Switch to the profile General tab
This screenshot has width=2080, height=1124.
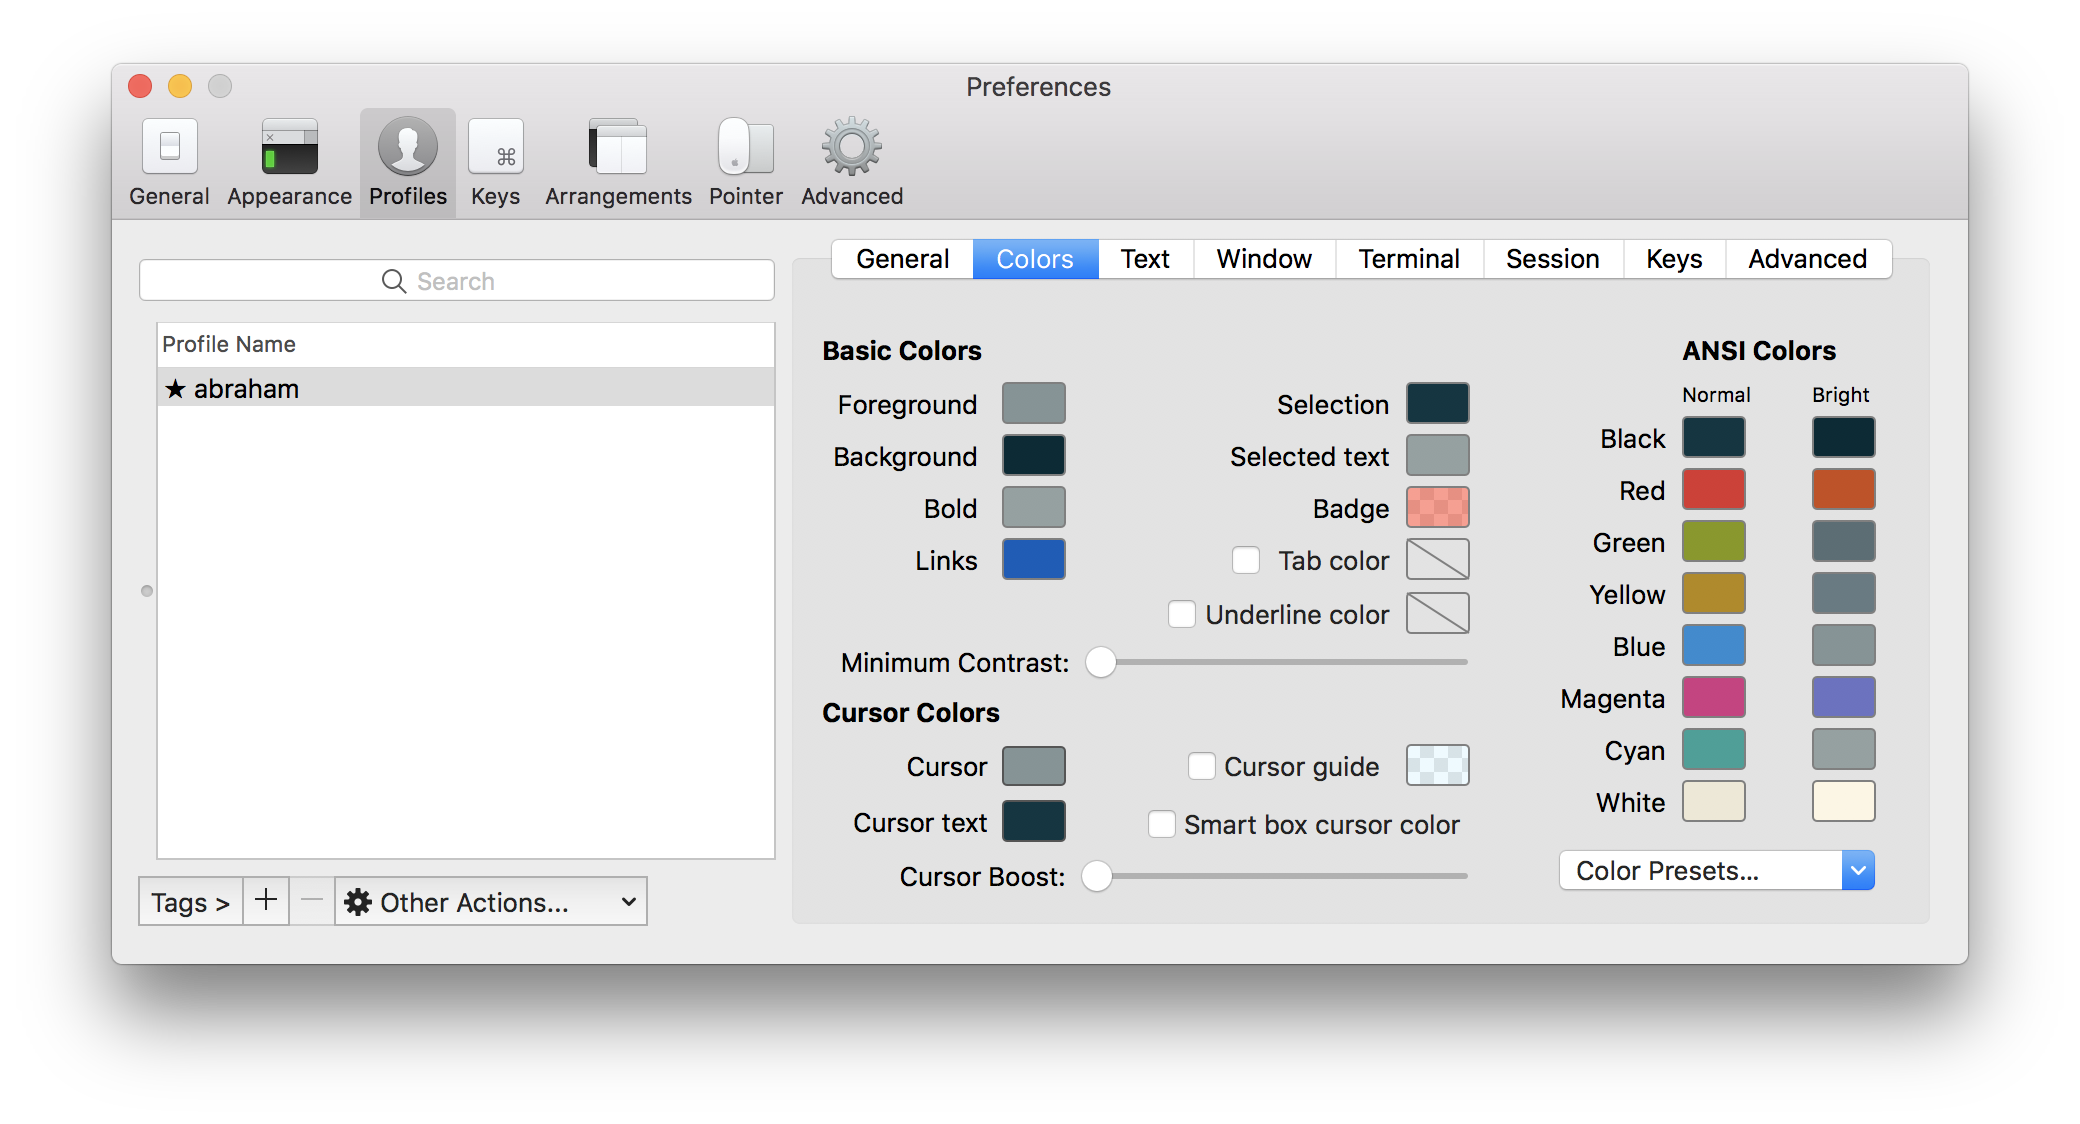[903, 259]
